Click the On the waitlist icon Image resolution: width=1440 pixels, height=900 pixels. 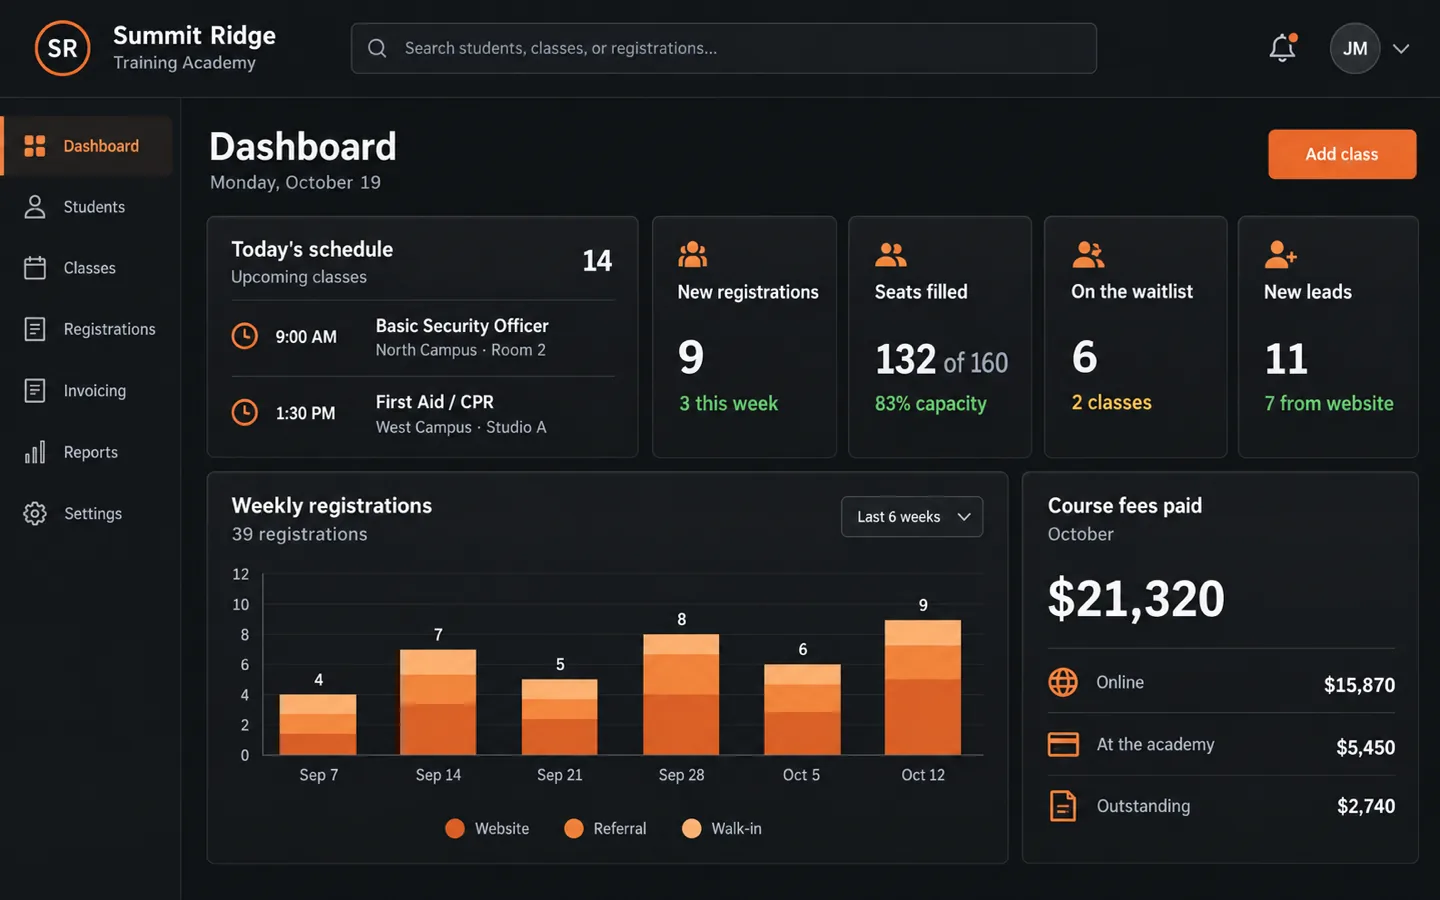1088,255
